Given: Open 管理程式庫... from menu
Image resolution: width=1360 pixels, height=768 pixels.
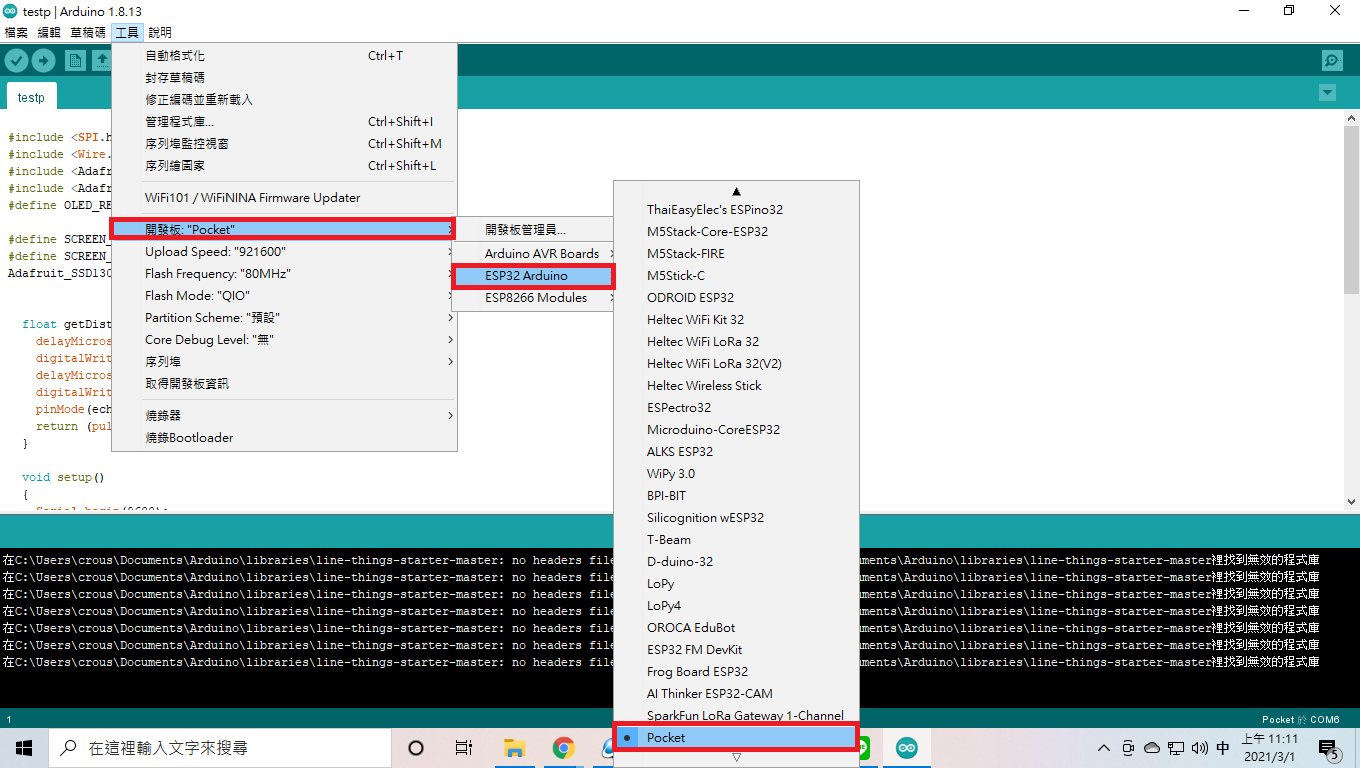Looking at the screenshot, I should (x=284, y=122).
